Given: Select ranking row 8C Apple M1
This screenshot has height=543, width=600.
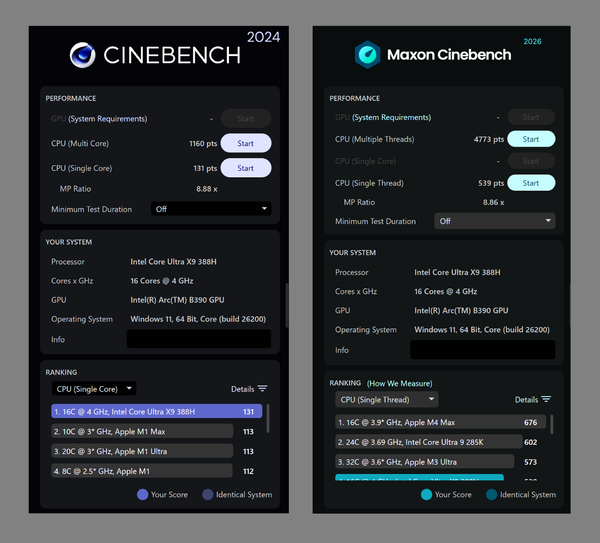Looking at the screenshot, I should (x=142, y=471).
